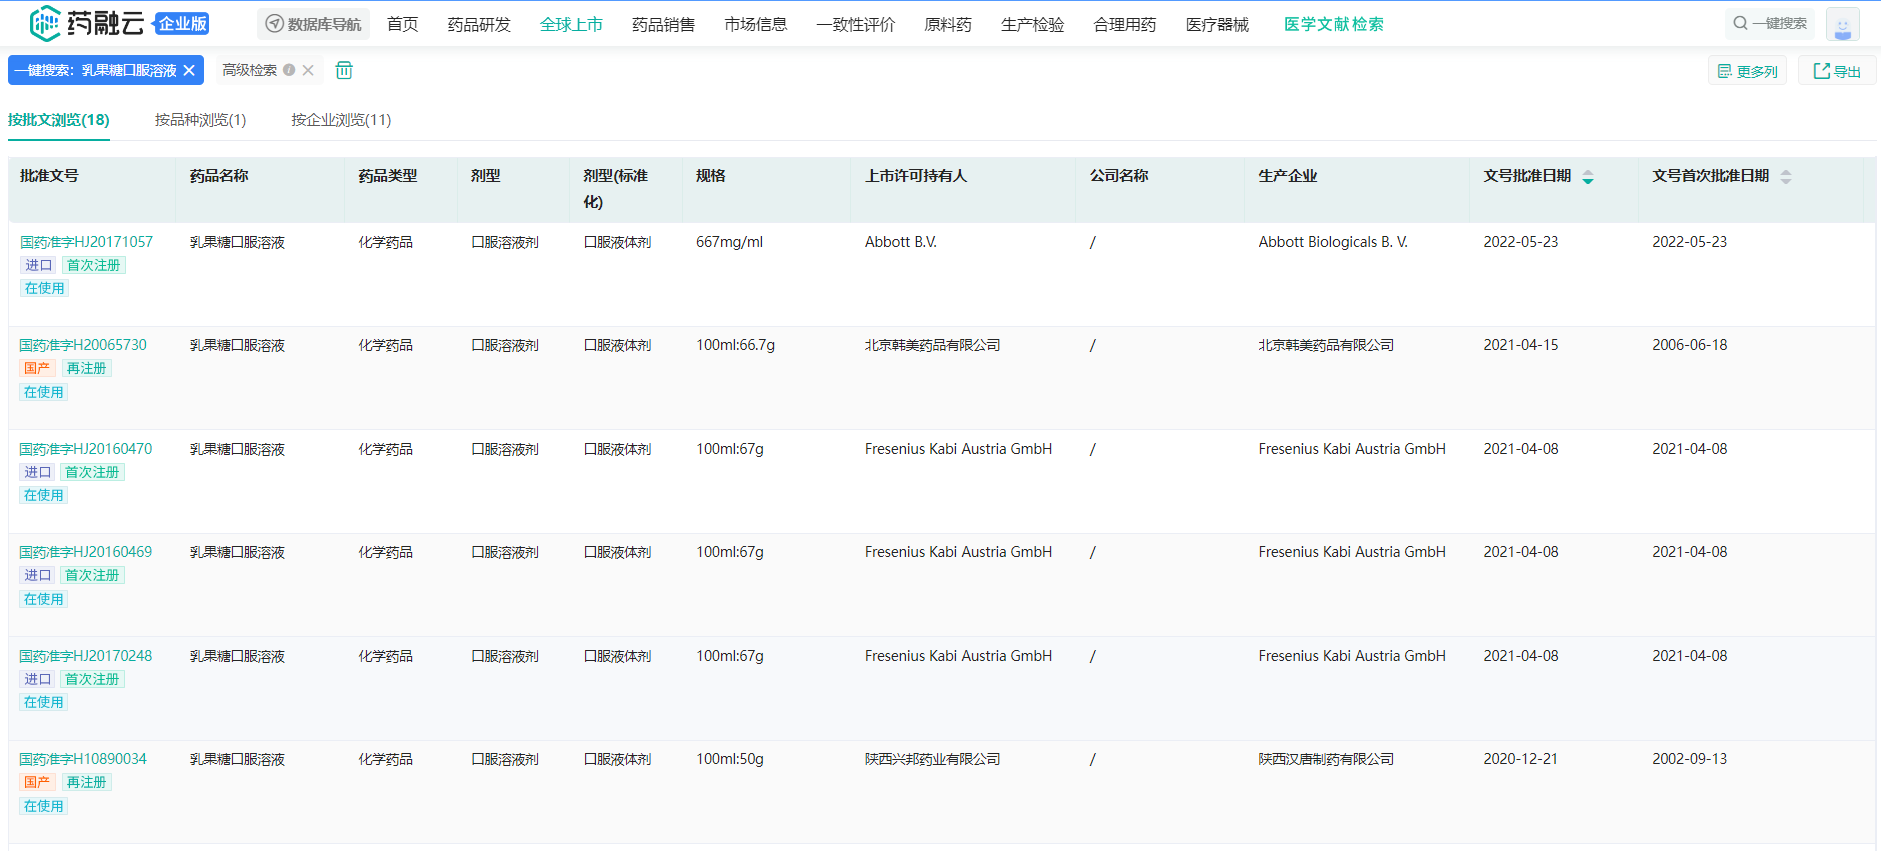Remove the 乳果糖口服溶液 search chip
1881x851 pixels.
189,70
